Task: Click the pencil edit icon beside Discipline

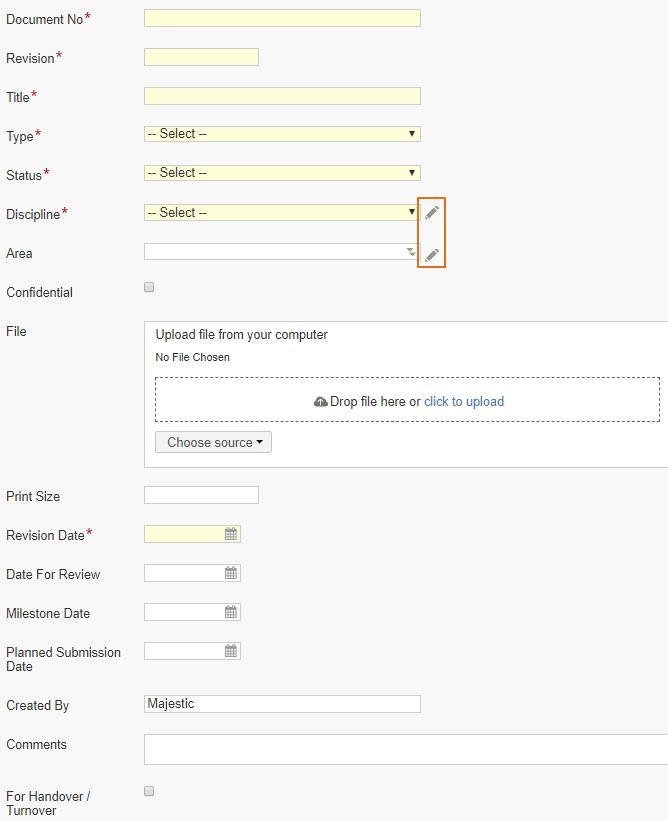Action: pos(432,213)
